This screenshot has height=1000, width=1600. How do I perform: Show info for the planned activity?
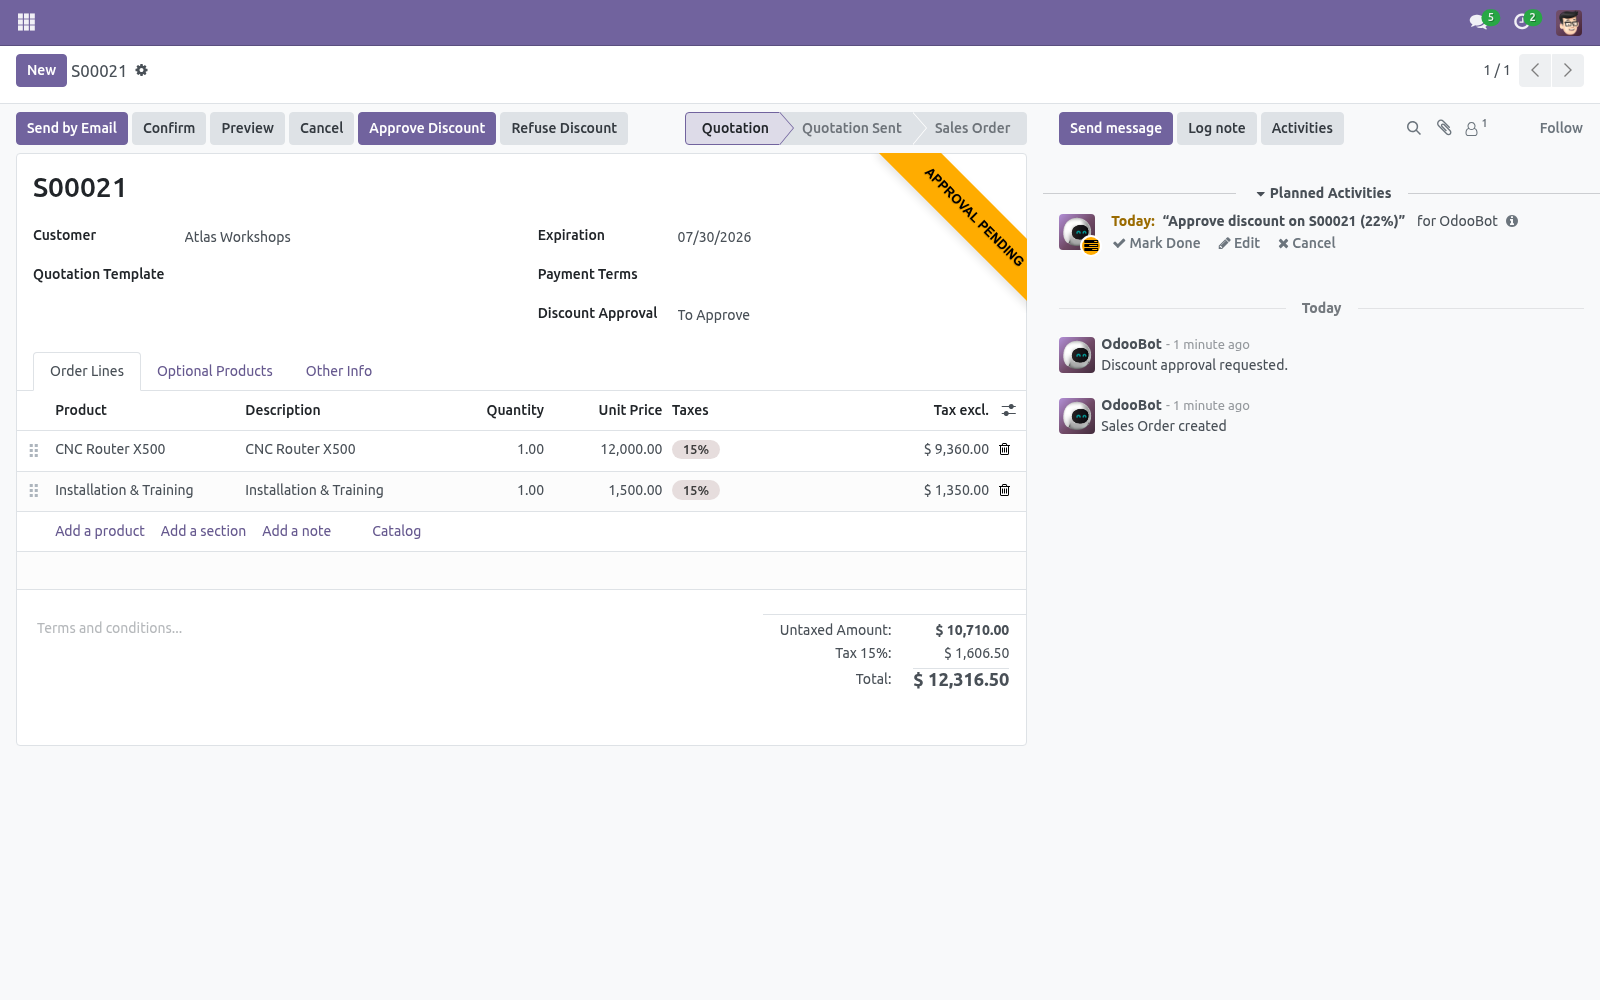(1512, 221)
